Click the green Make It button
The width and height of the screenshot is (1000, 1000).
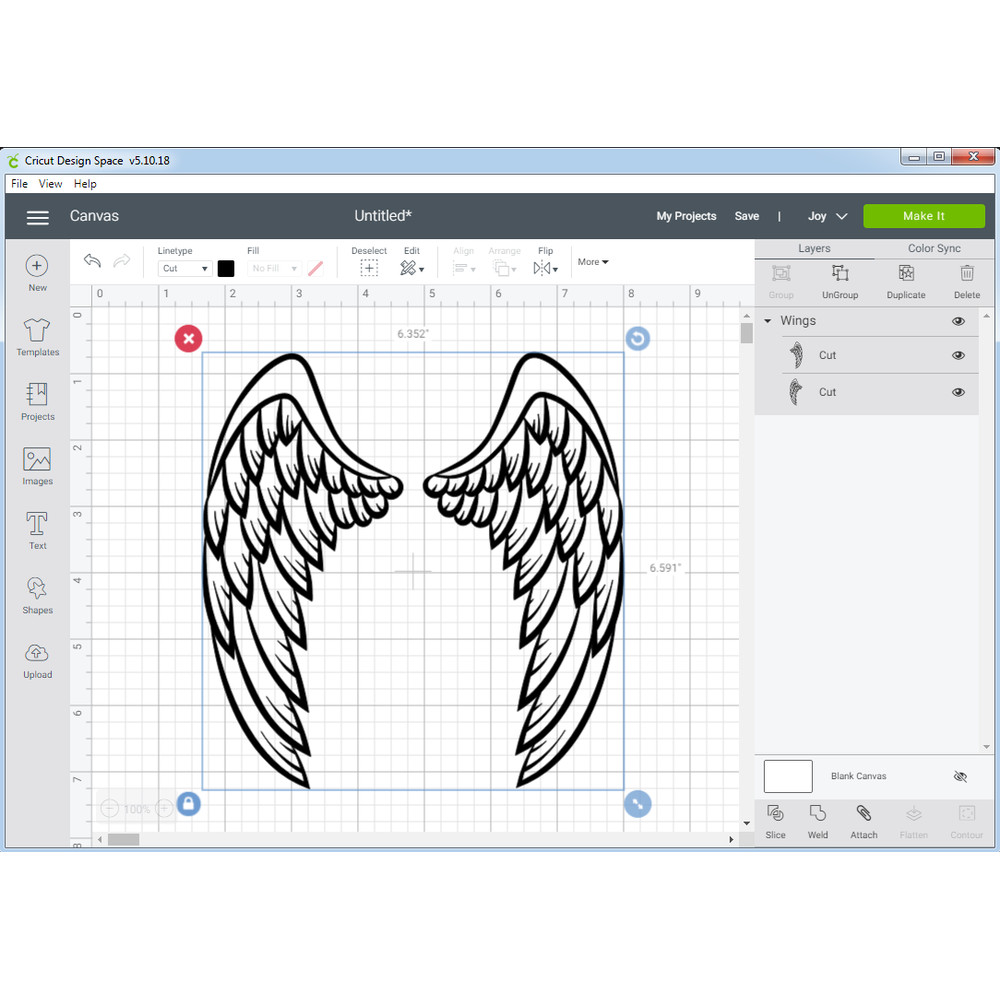pyautogui.click(x=923, y=215)
